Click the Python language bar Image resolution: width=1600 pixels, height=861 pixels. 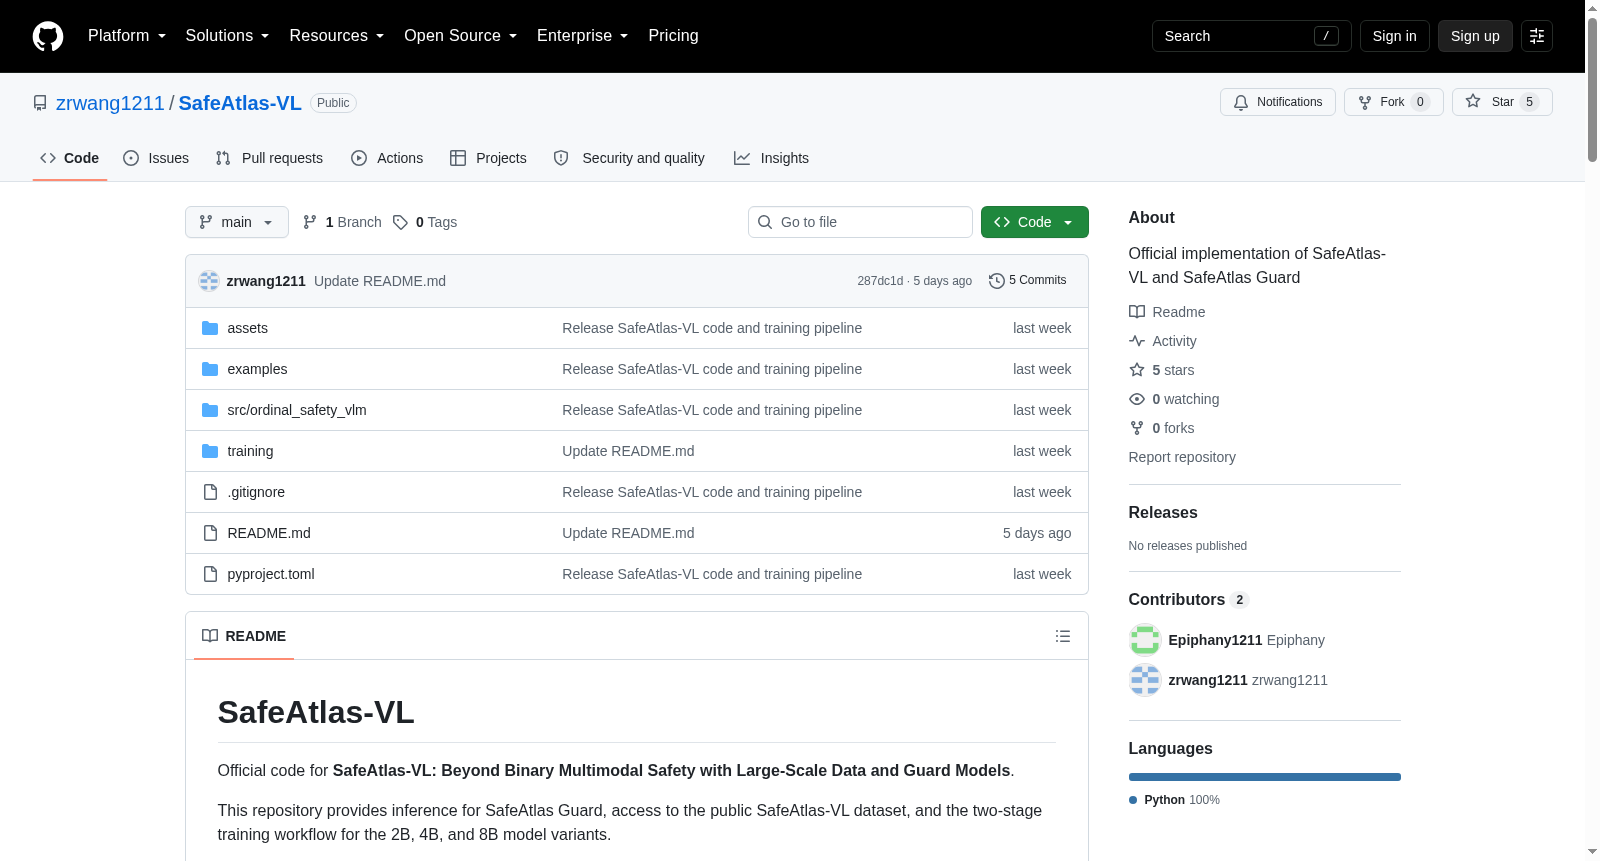[x=1265, y=777]
